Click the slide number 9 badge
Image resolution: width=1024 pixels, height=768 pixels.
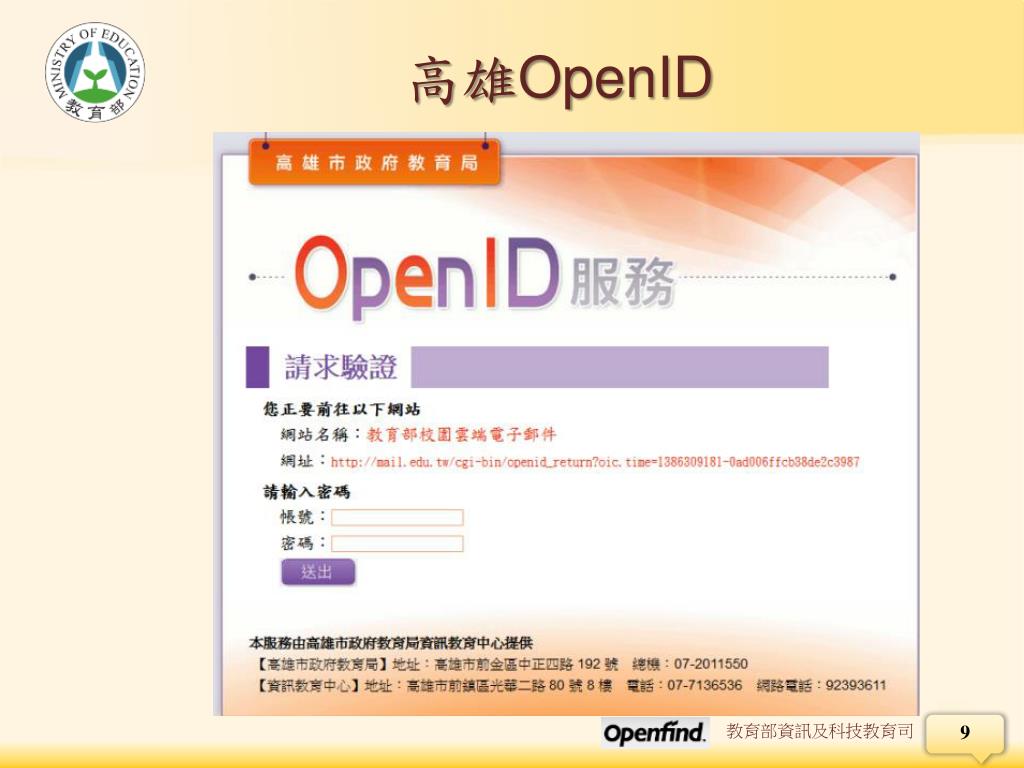pos(965,733)
